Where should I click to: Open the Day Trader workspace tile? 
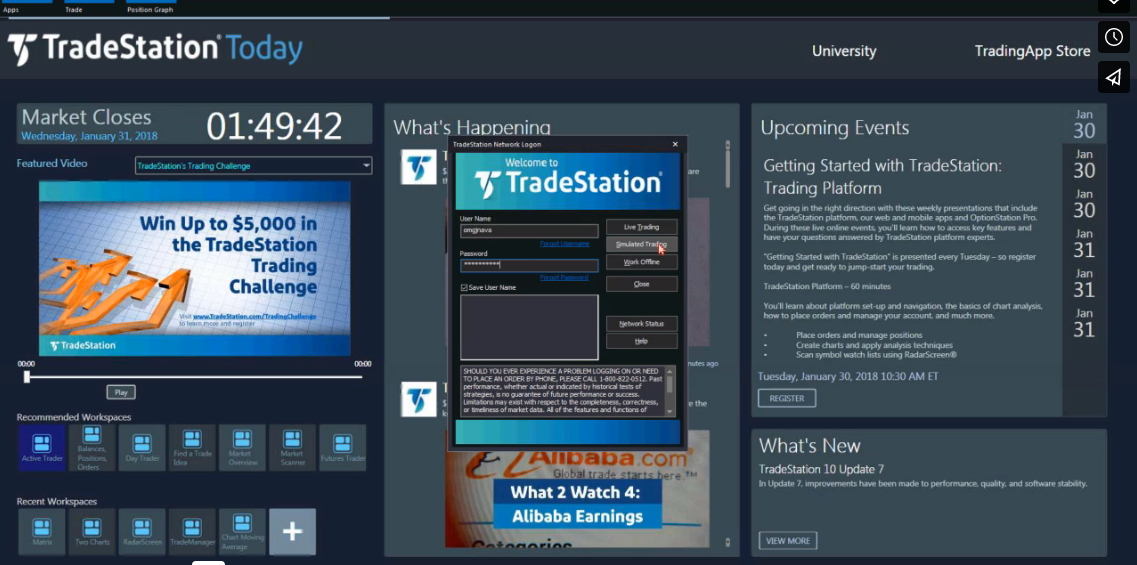coord(142,448)
